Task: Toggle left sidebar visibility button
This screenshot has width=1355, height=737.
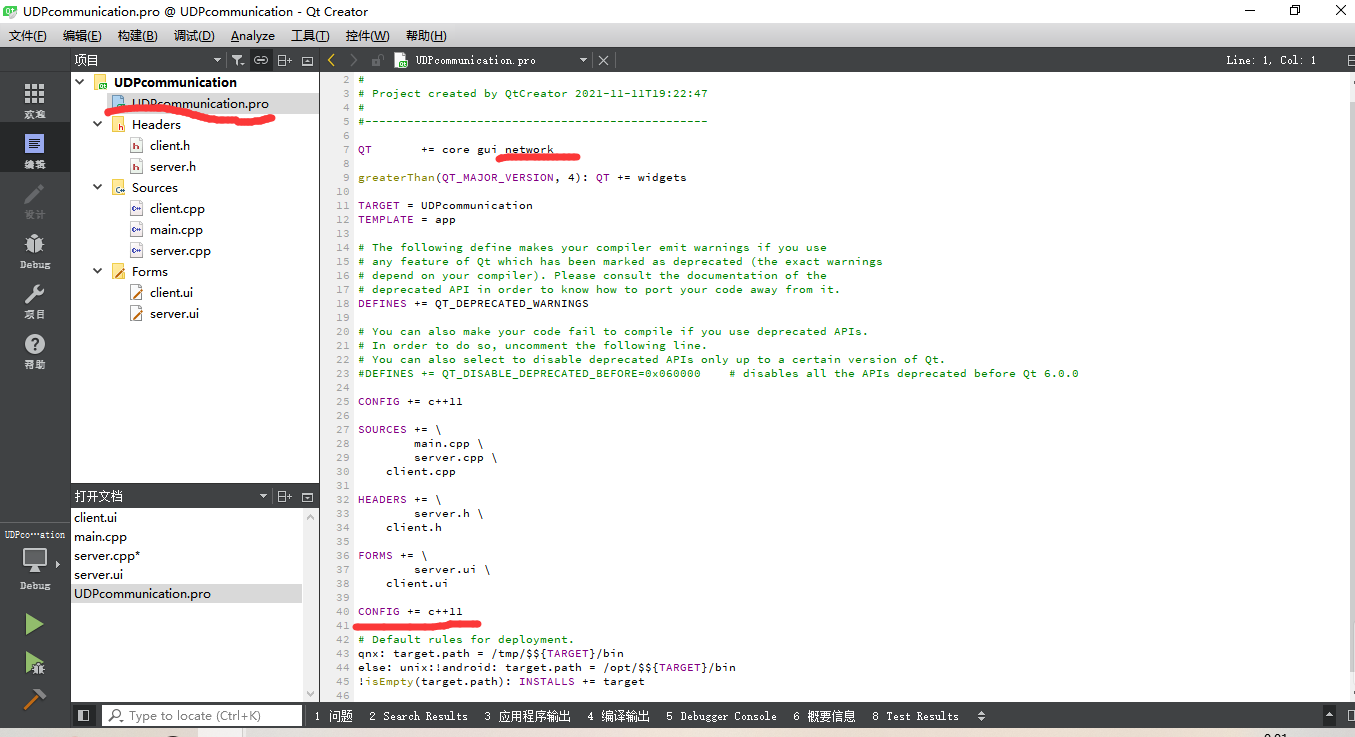Action: tap(83, 716)
